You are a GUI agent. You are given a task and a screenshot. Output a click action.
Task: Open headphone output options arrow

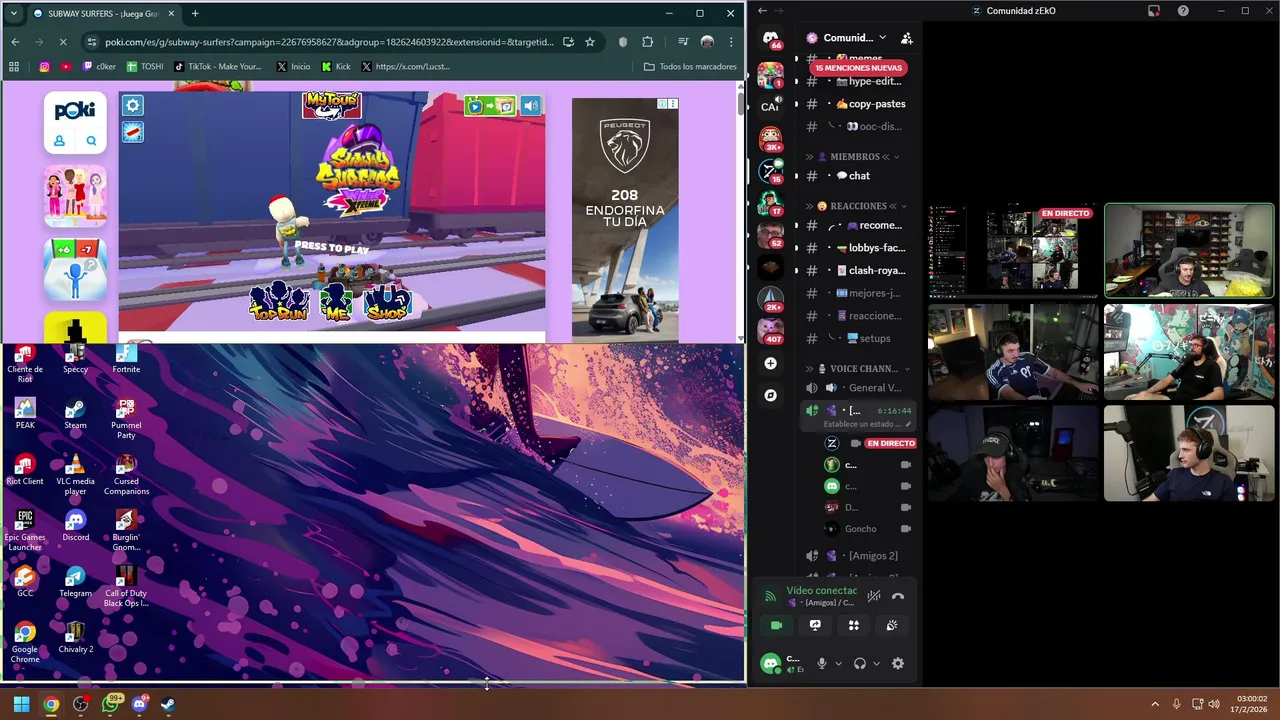click(876, 663)
